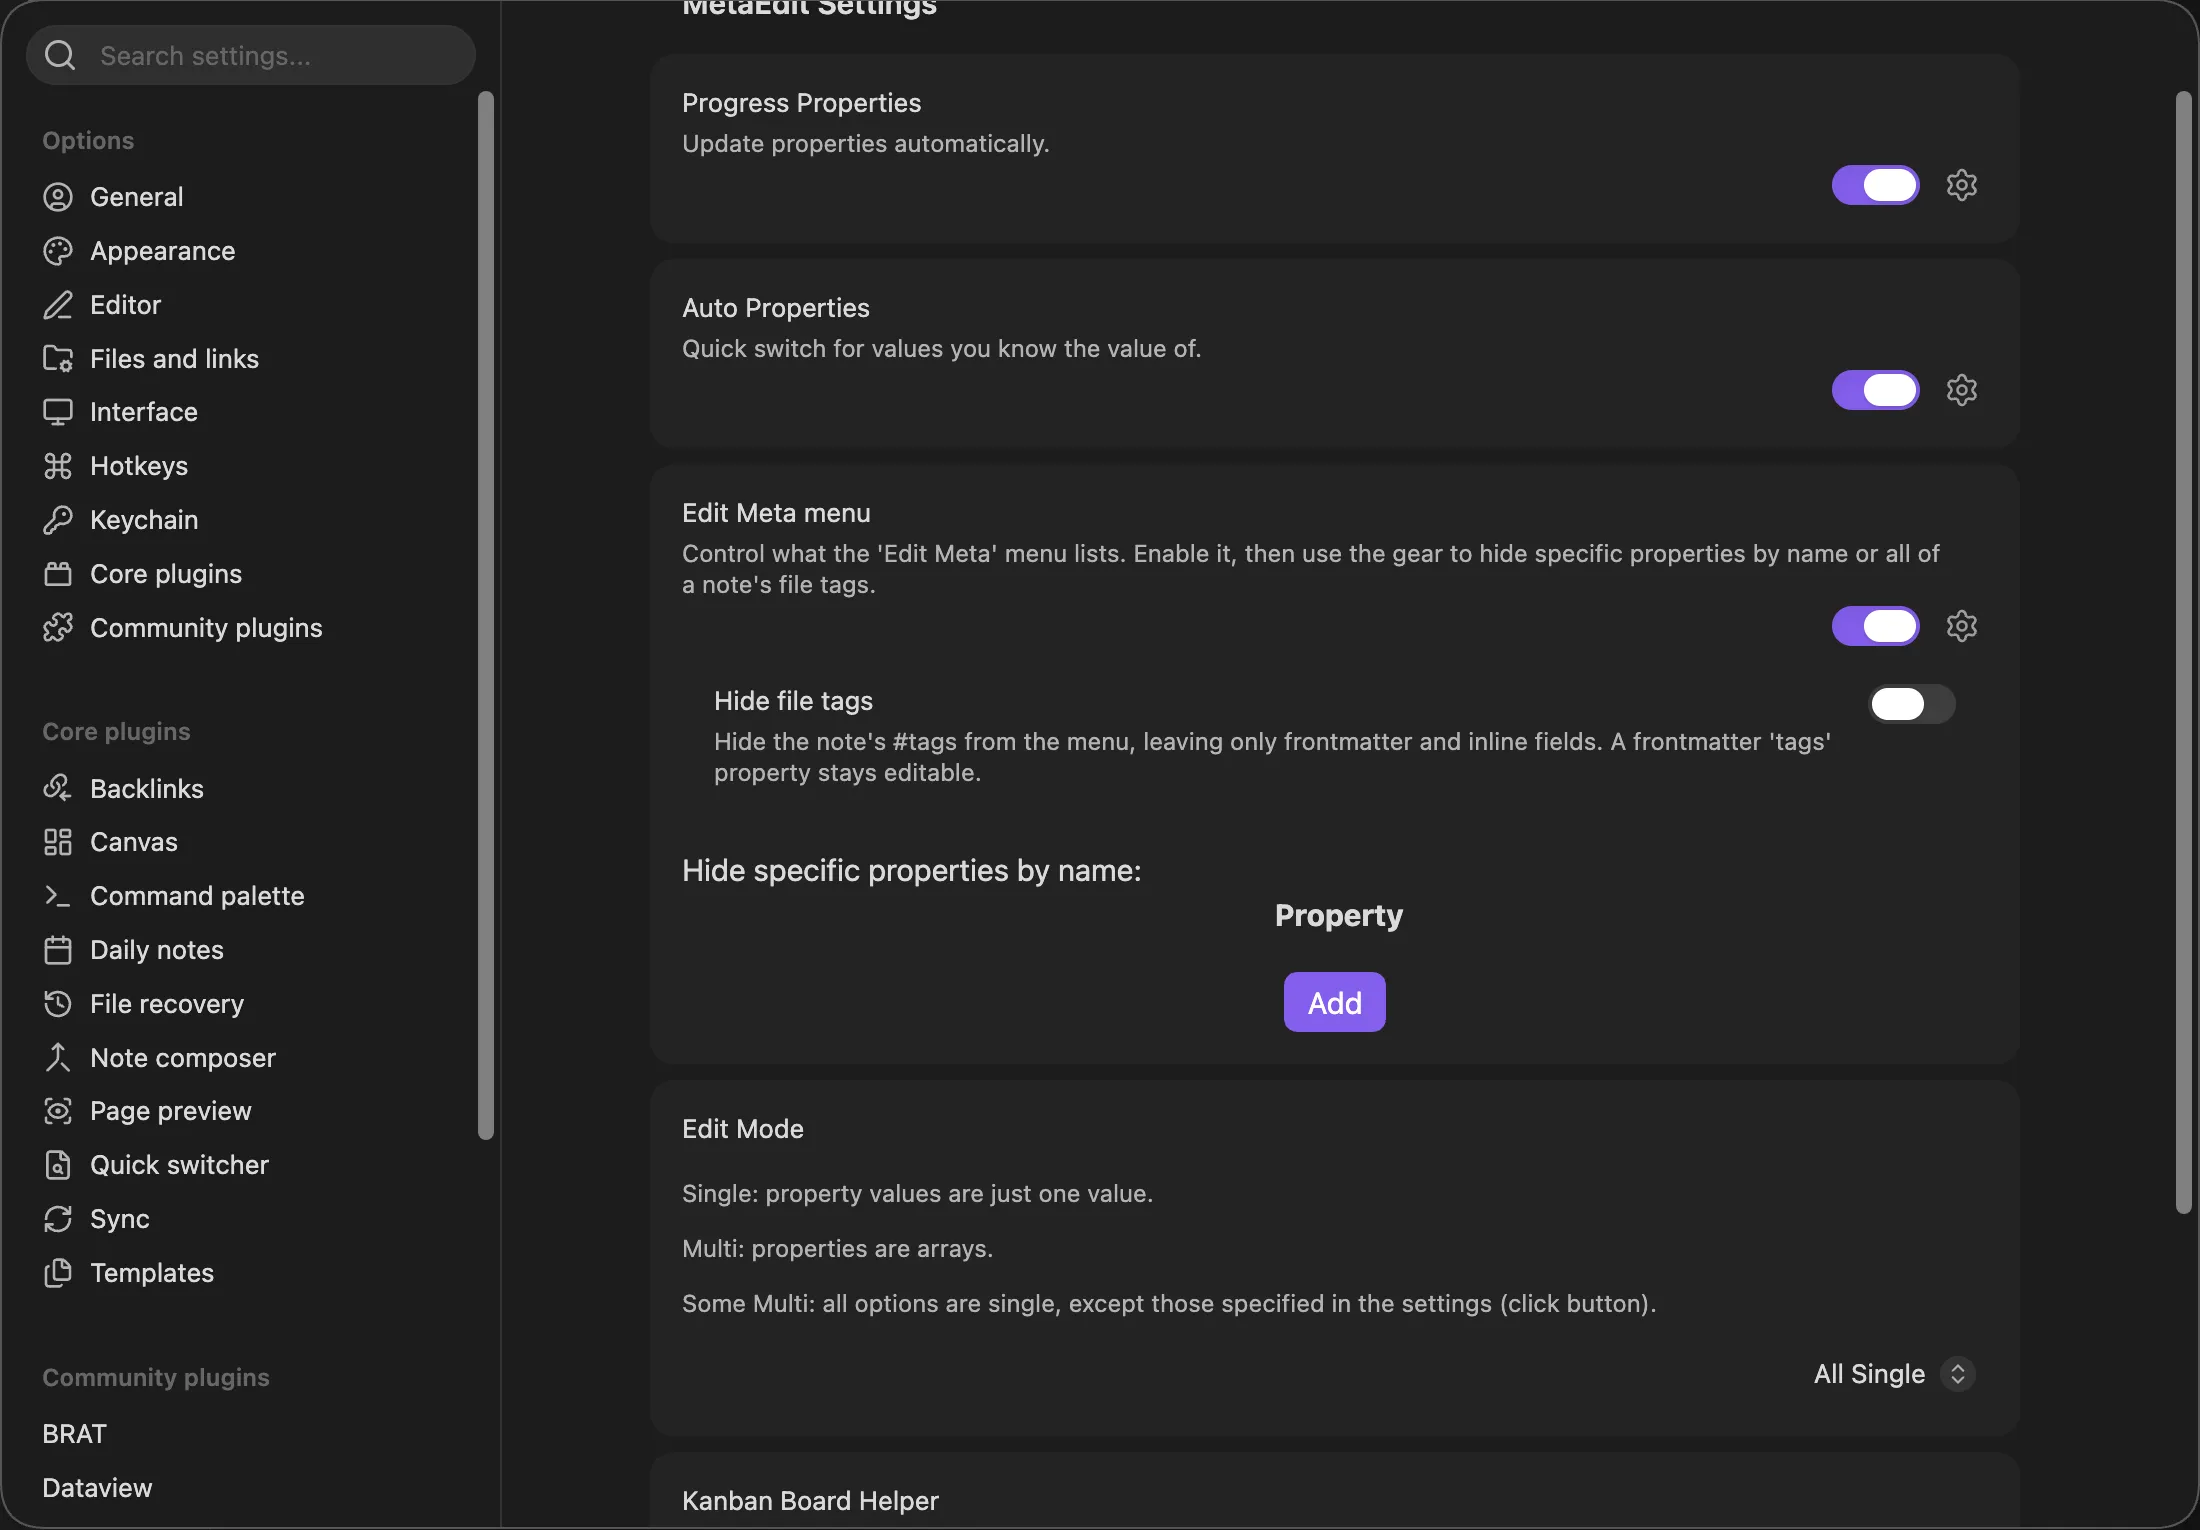Open BRAT plugin settings

[74, 1434]
